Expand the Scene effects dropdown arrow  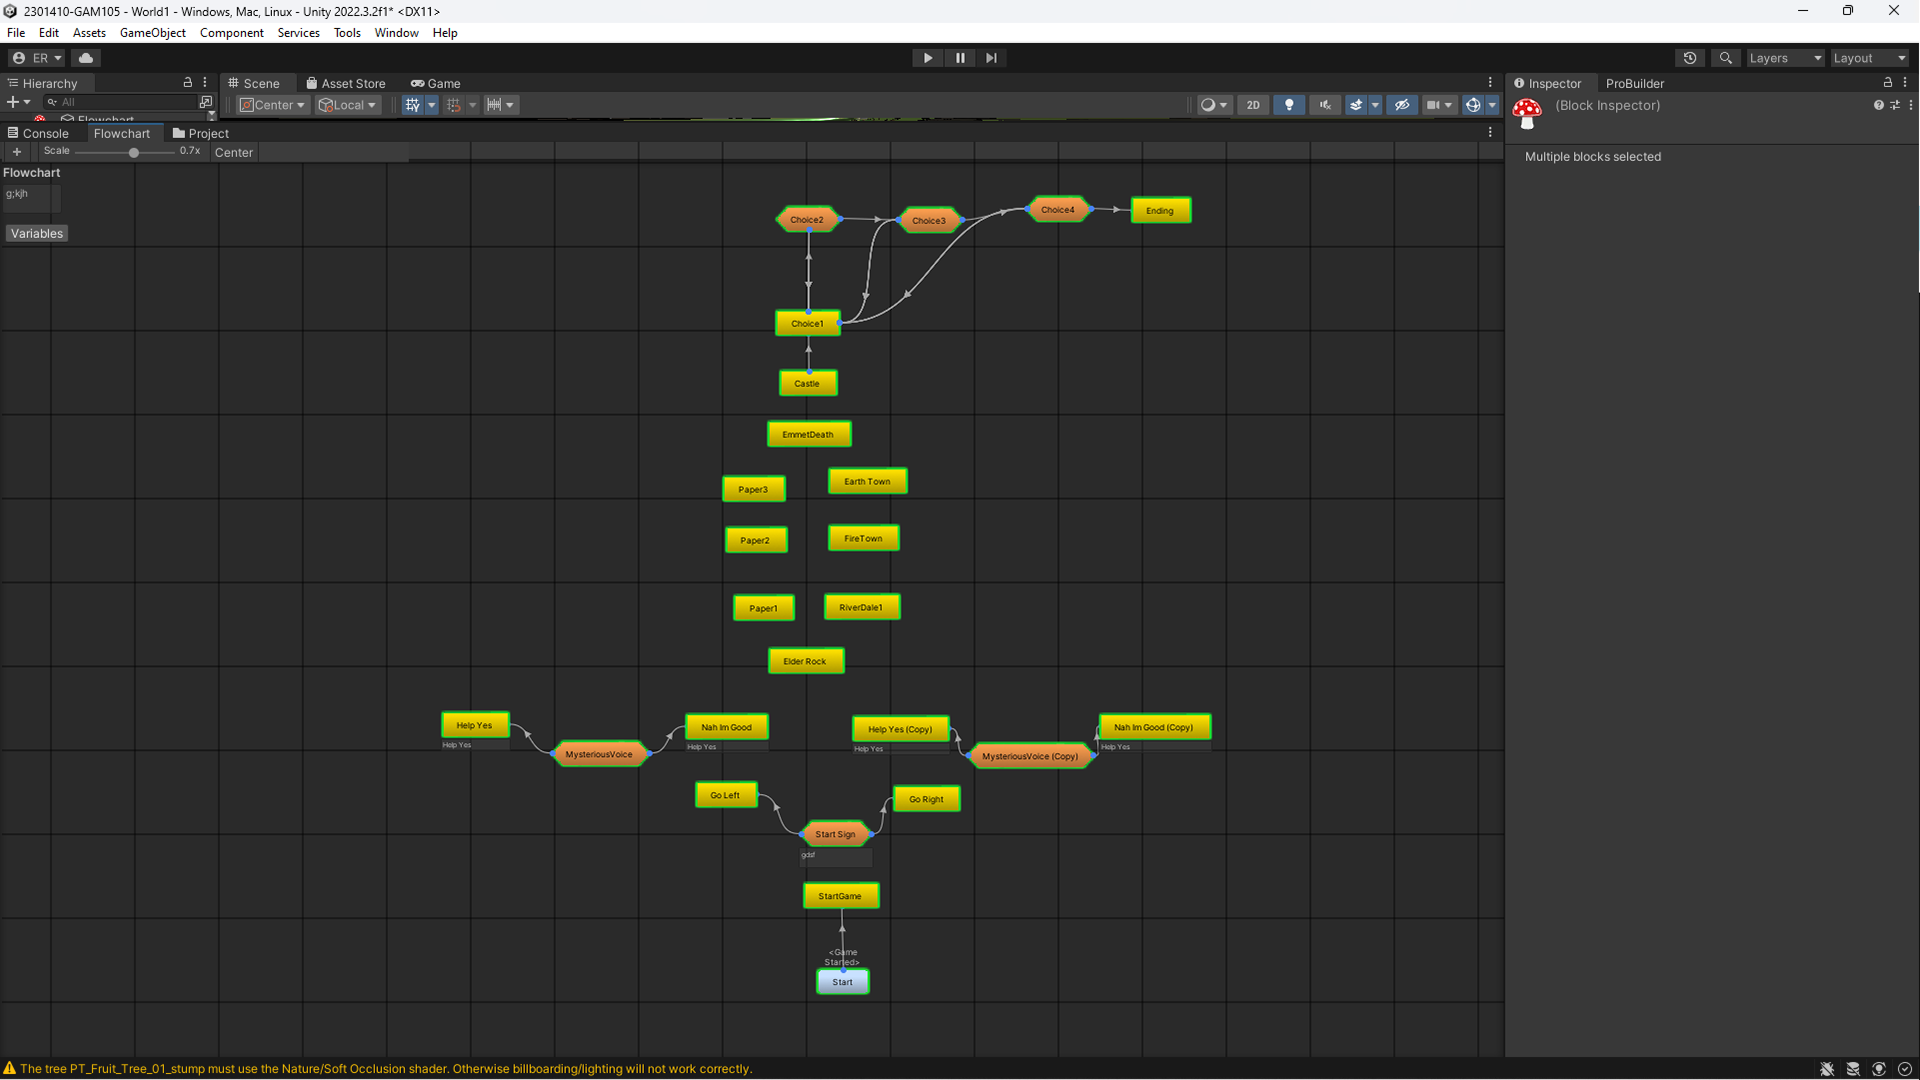pos(1375,105)
